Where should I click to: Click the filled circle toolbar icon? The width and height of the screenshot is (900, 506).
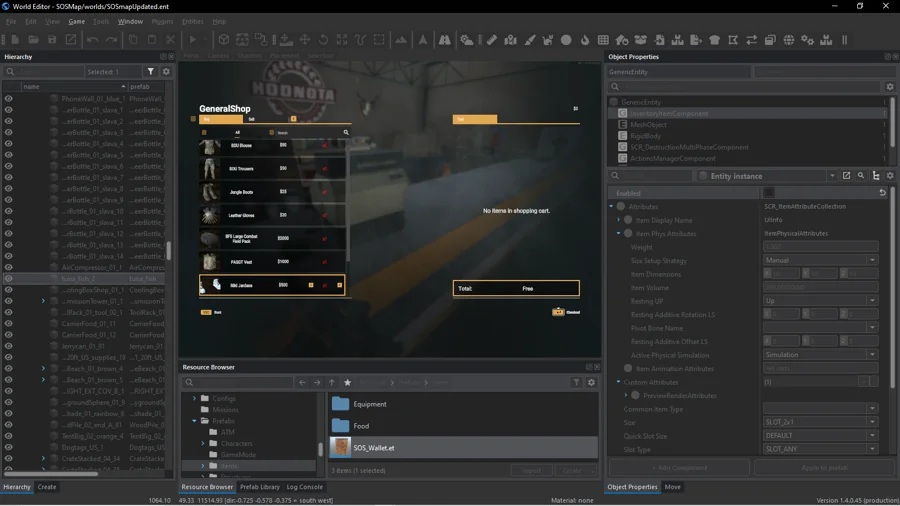click(566, 40)
